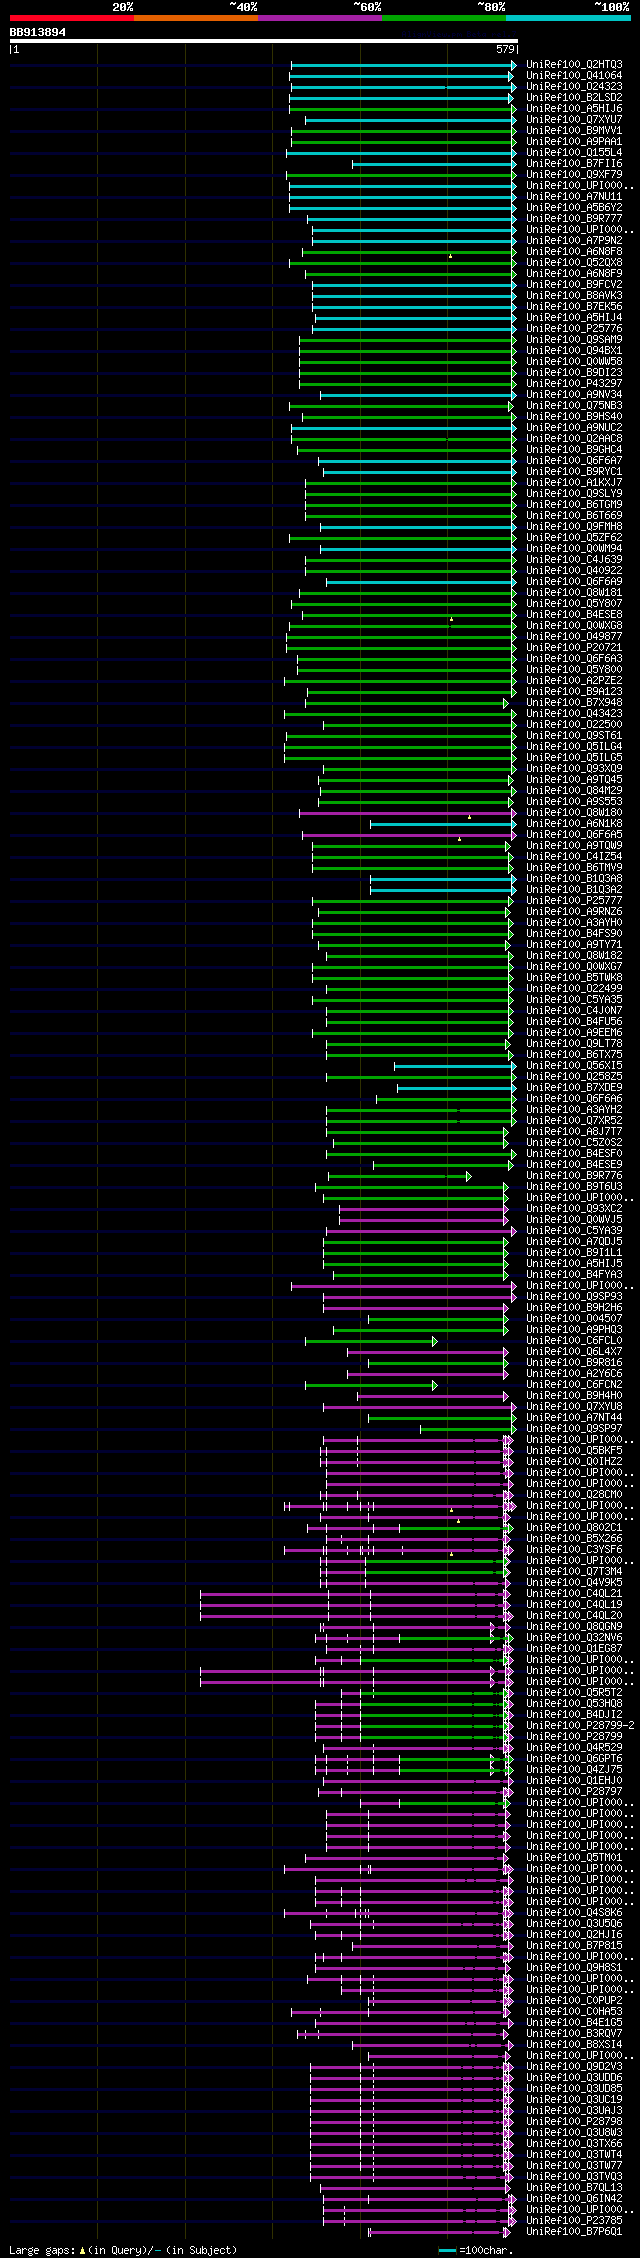Select hit label UniRef100_Q56XI5

point(574,1065)
